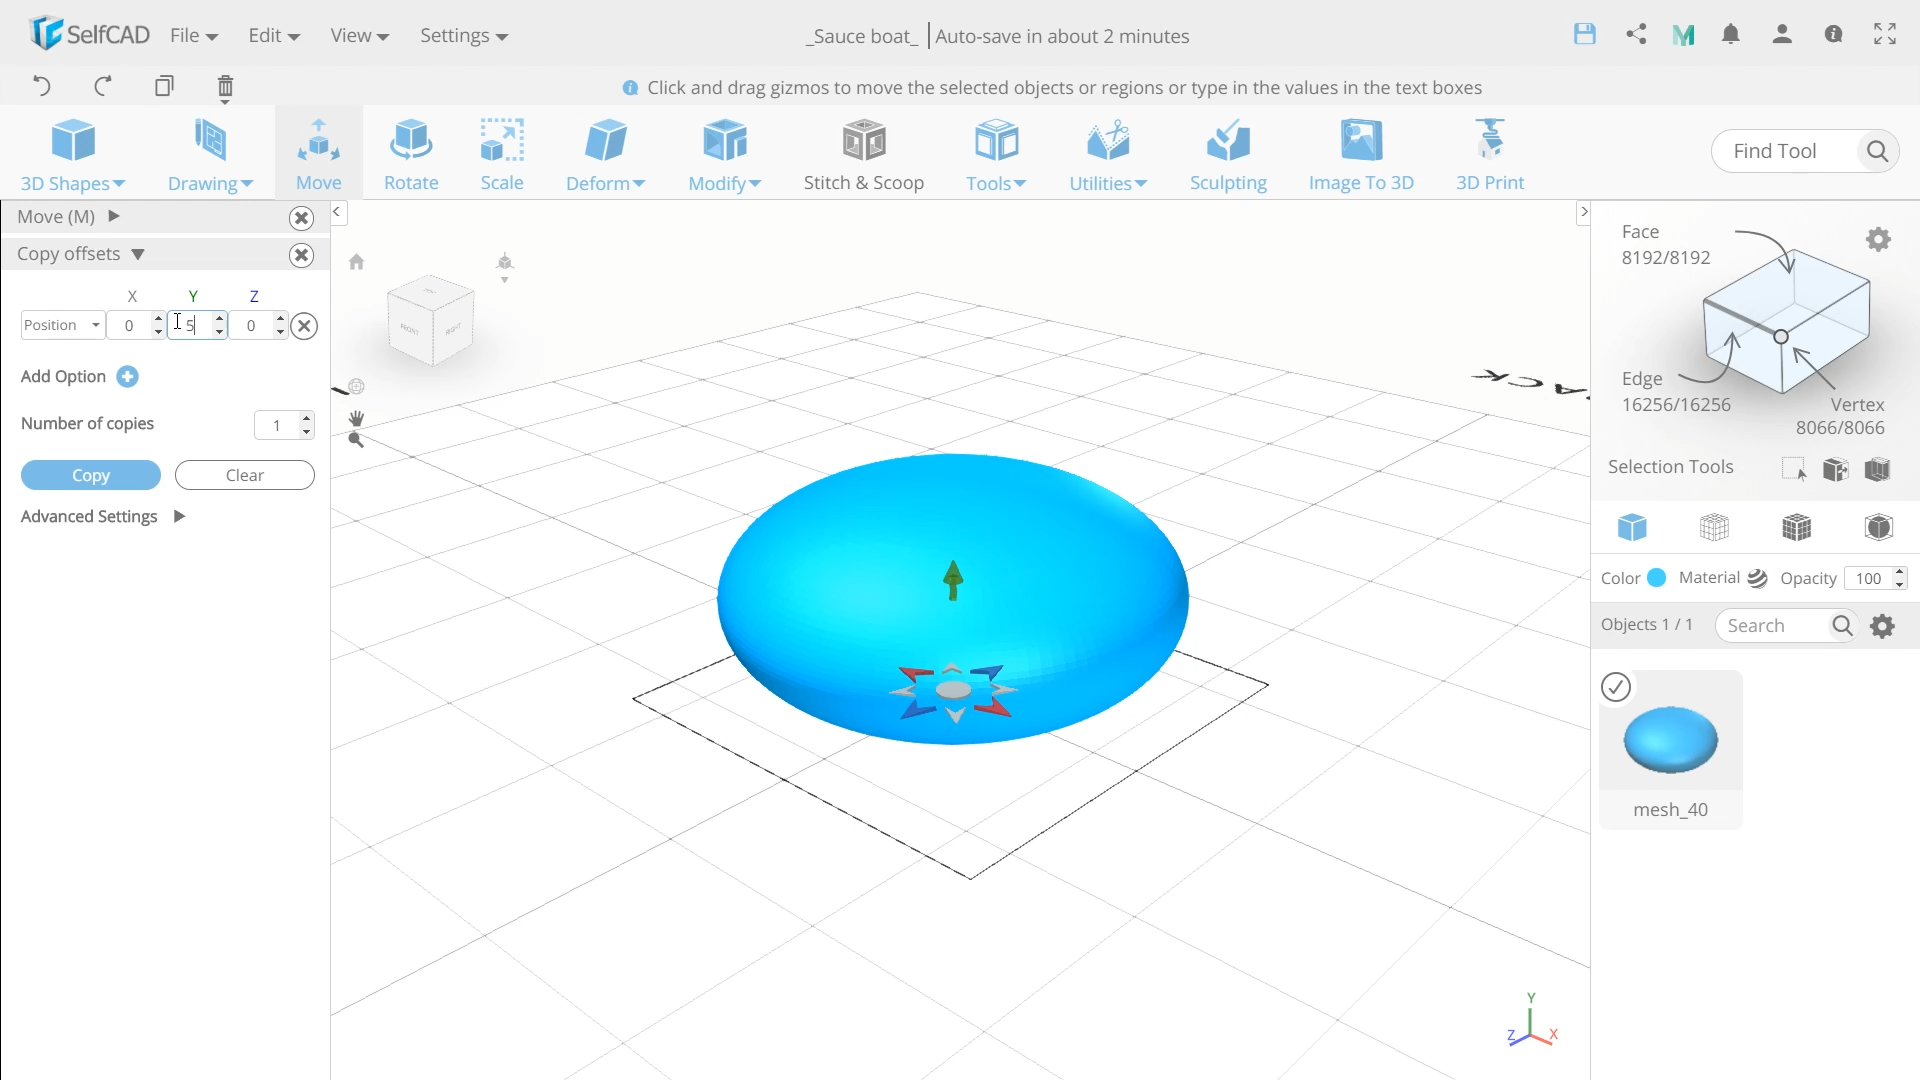This screenshot has height=1080, width=1920.
Task: Click the Clear button
Action: coord(245,475)
